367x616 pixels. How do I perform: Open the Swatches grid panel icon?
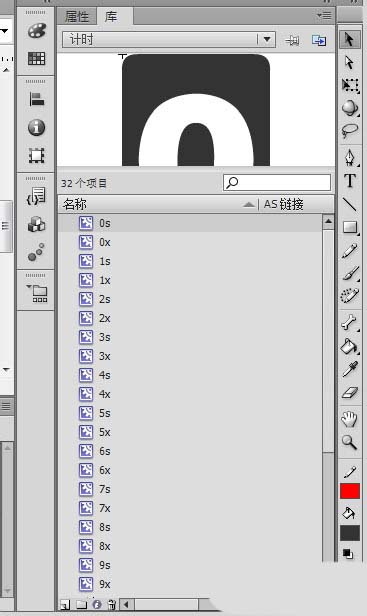tap(36, 59)
